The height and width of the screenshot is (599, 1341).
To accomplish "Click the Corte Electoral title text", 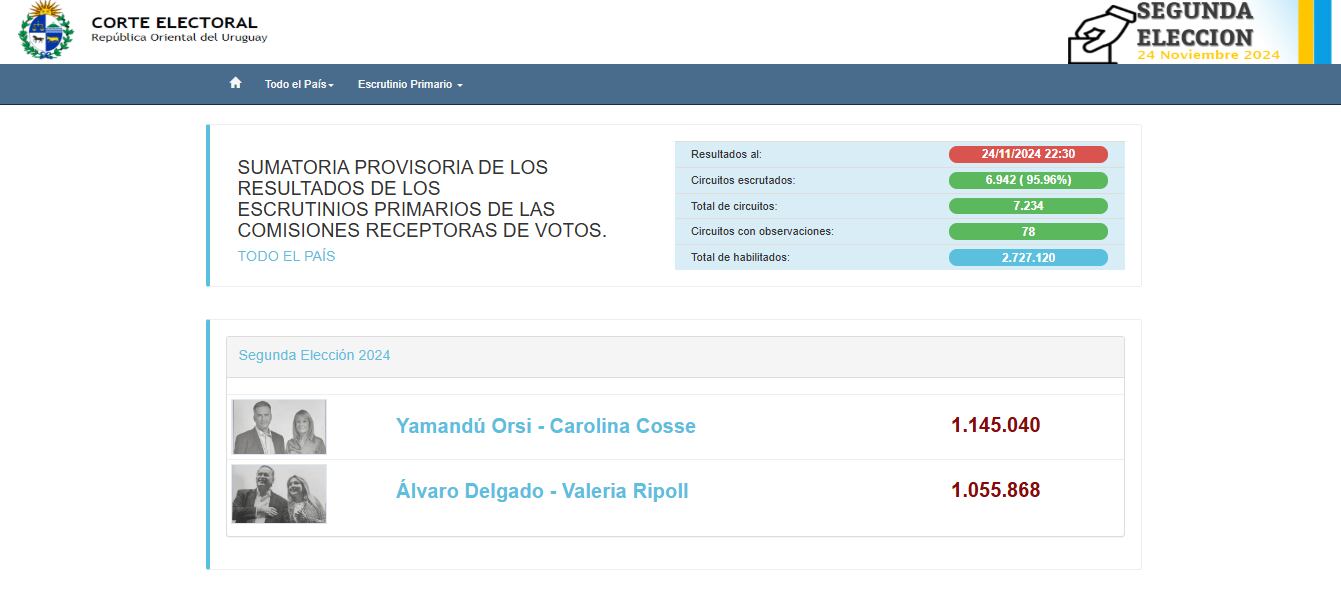I will [174, 22].
